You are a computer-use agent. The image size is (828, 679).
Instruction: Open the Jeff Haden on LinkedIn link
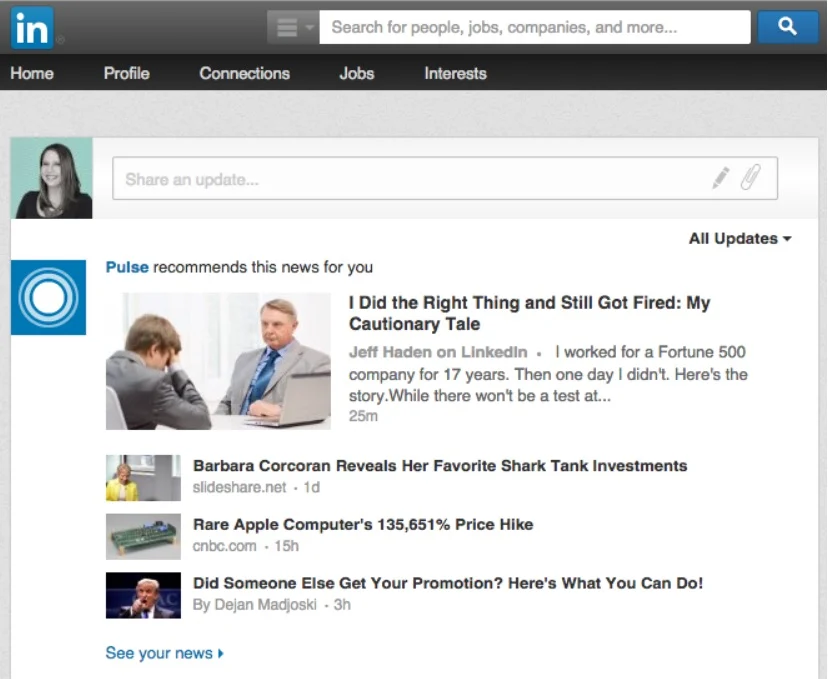[x=436, y=352]
